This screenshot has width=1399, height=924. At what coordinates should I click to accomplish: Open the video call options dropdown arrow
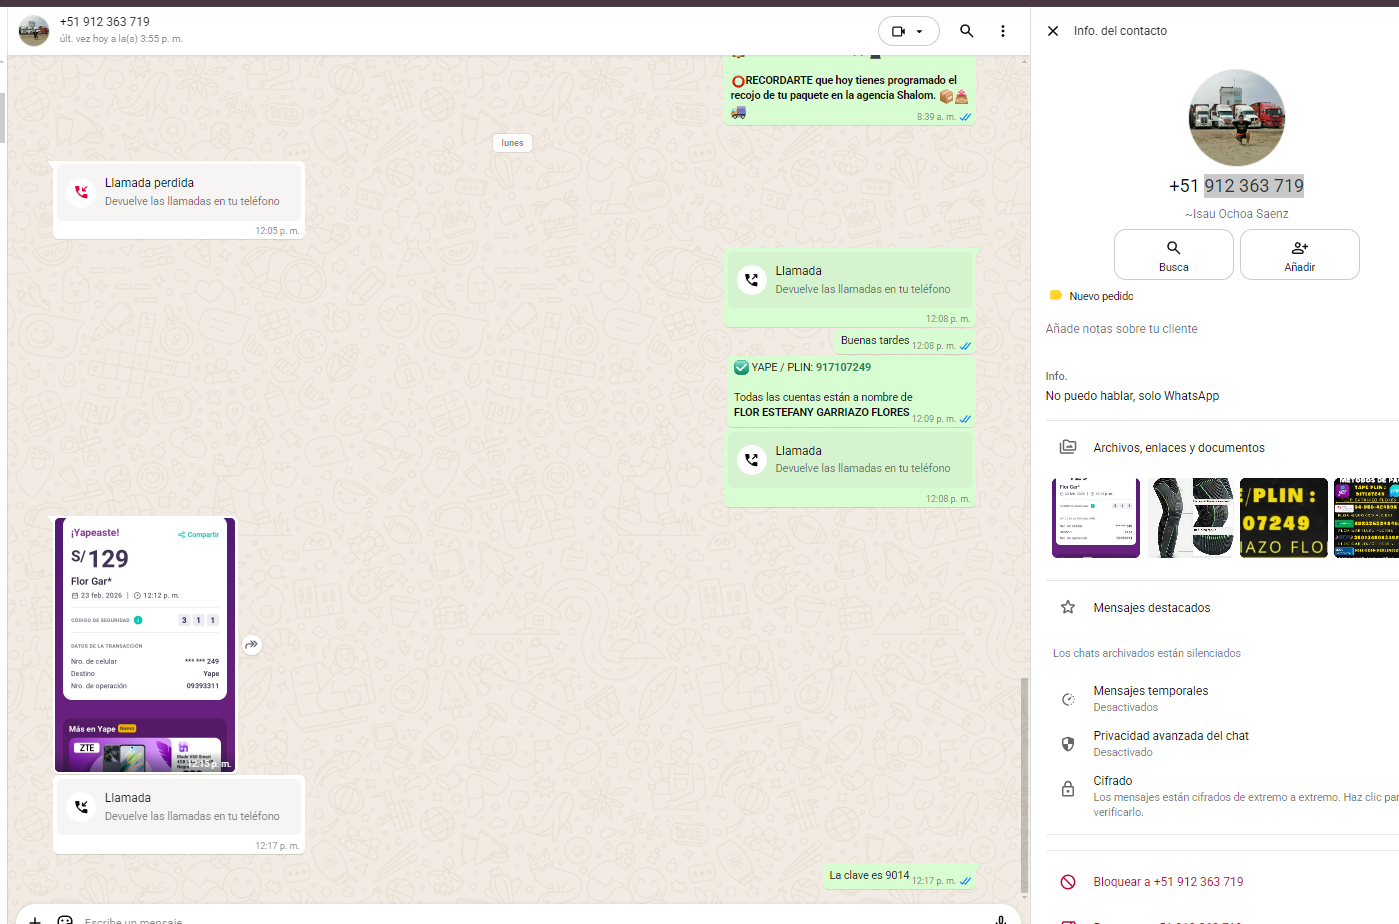coord(920,31)
